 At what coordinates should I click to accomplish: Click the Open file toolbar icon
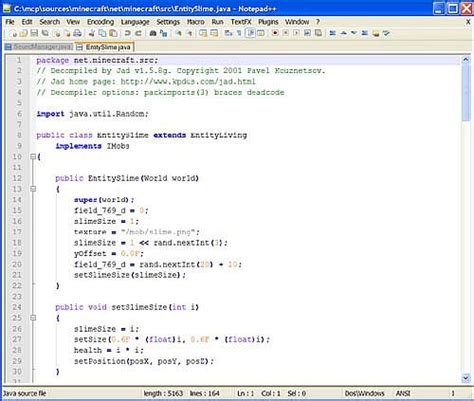(23, 33)
